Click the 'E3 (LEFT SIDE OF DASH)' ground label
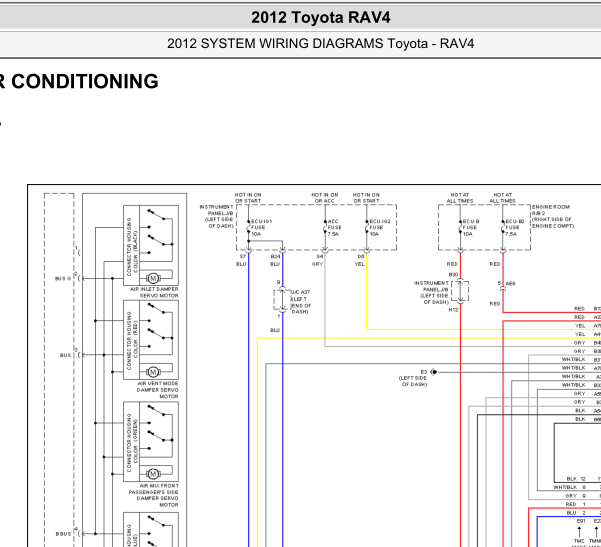 (x=413, y=378)
